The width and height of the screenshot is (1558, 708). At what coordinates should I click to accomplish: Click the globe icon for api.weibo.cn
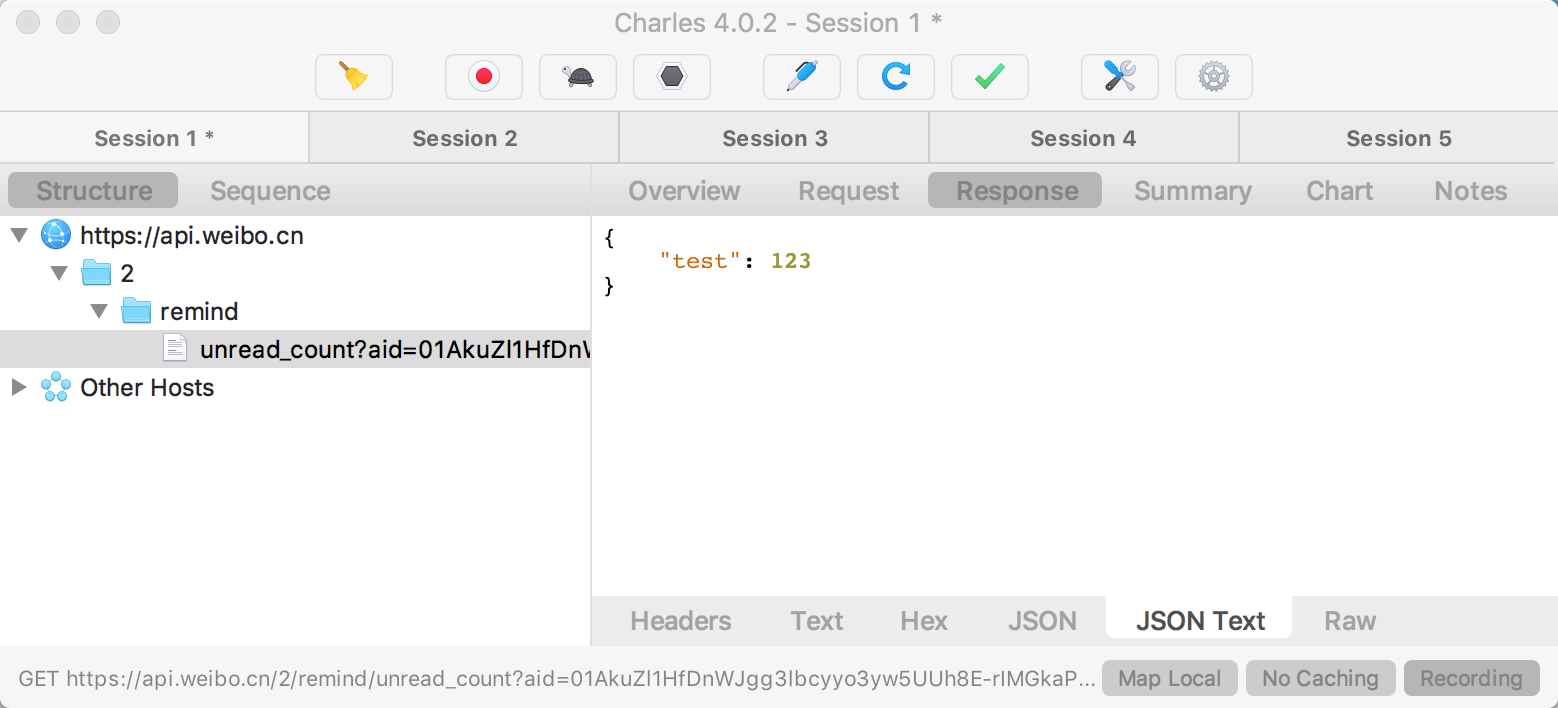tap(56, 235)
